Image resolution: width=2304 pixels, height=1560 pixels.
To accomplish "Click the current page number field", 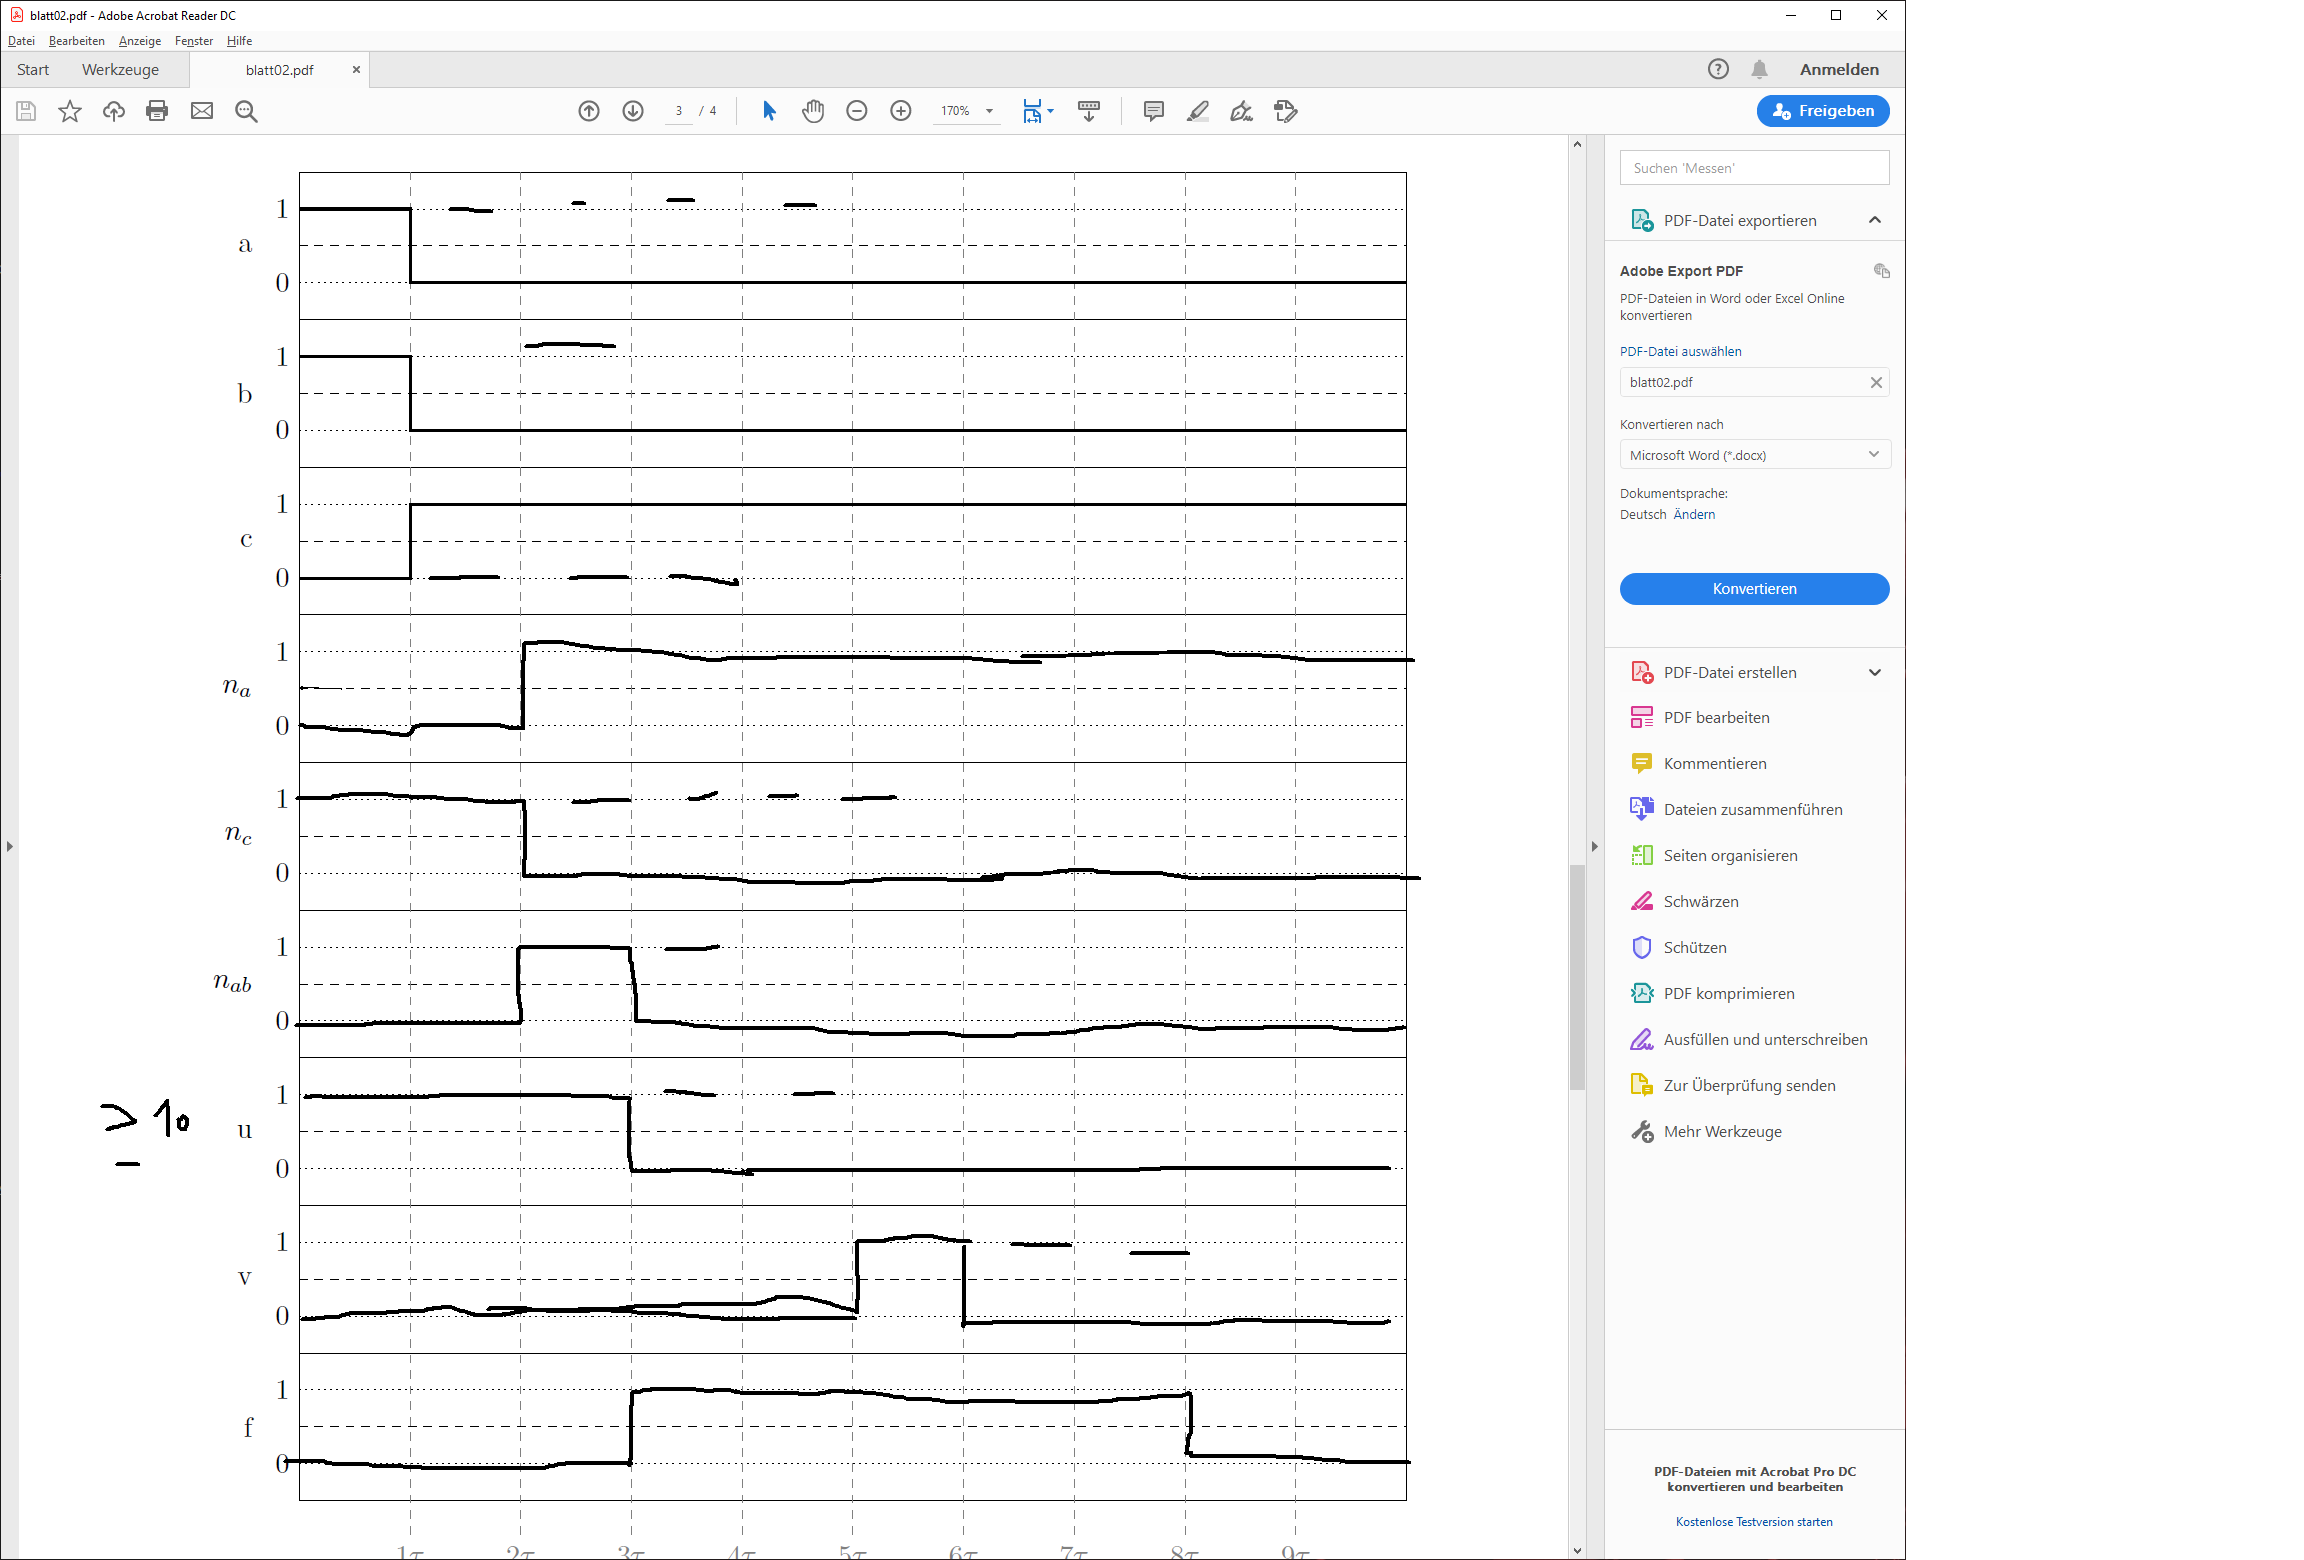I will tap(679, 111).
